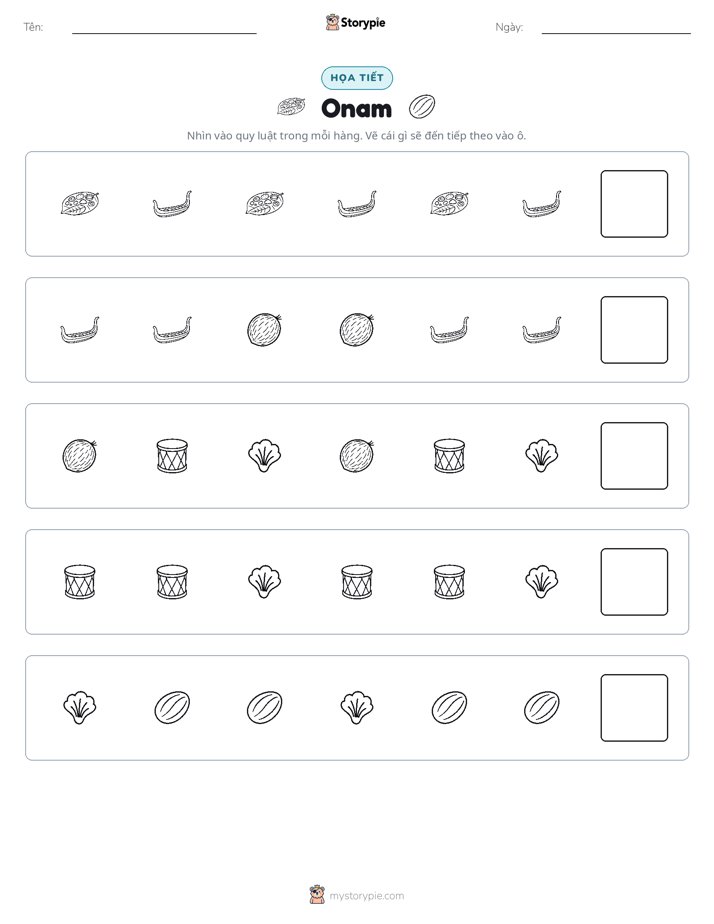Screen dimensions: 714x924
Task: Click the last striped seed in row five
Action: 541,707
